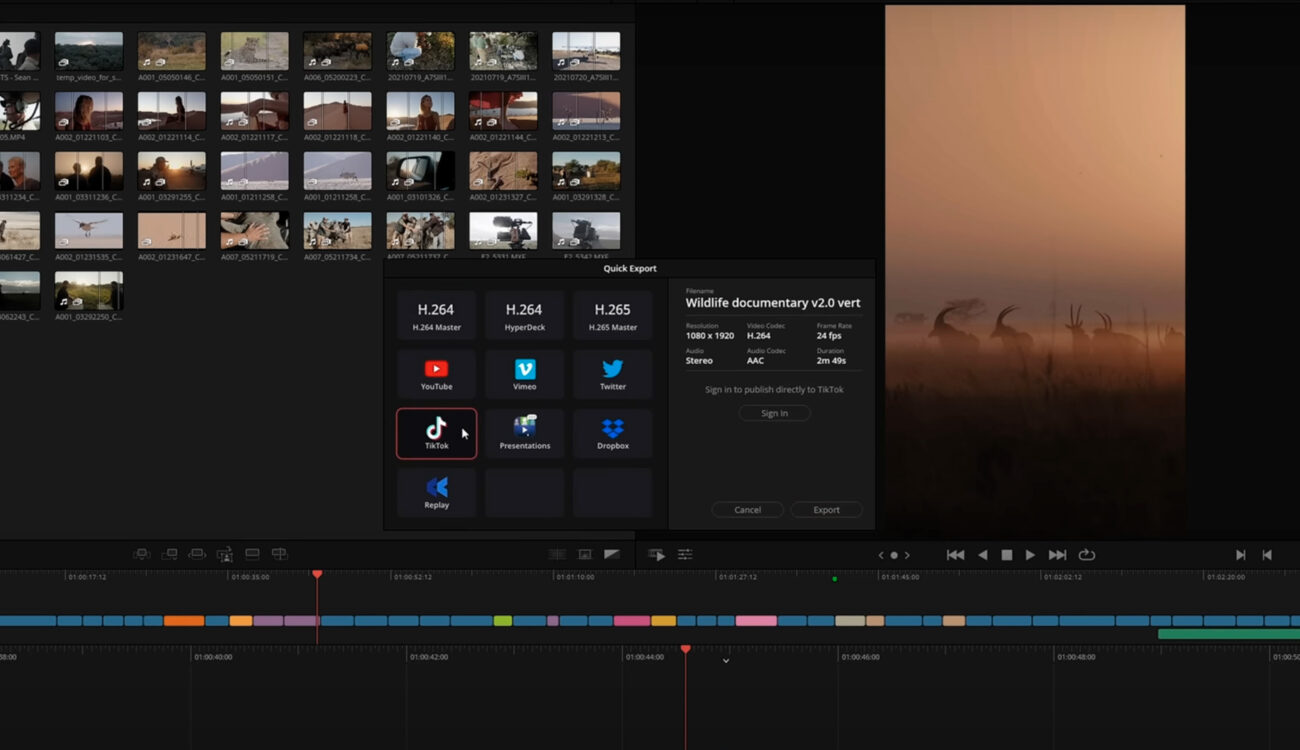1300x750 pixels.
Task: Choose the Replay export preset
Action: tap(436, 493)
